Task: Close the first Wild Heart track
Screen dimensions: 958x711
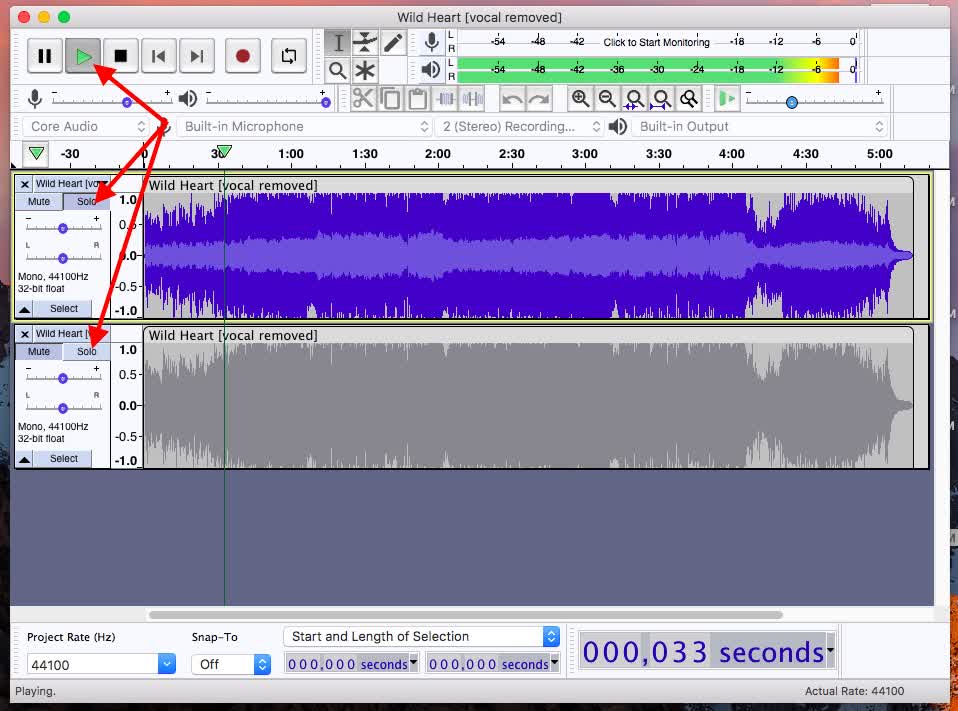Action: pyautogui.click(x=24, y=184)
